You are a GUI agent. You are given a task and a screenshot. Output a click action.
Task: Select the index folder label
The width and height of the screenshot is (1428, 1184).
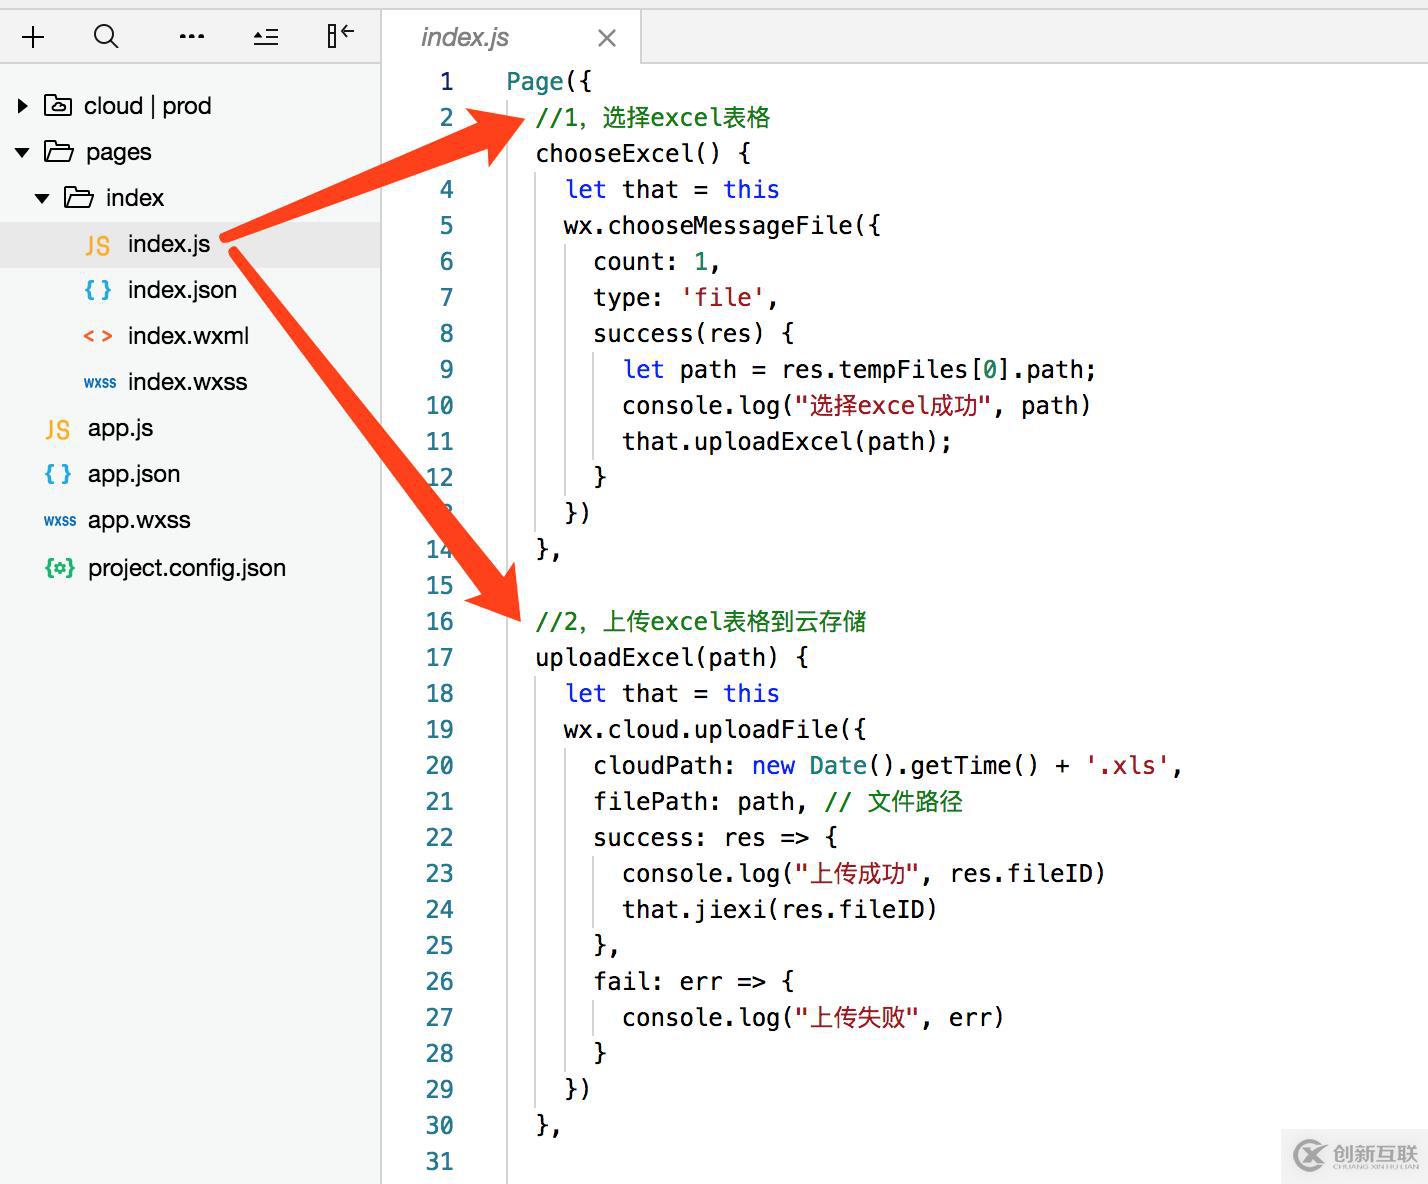click(x=135, y=198)
